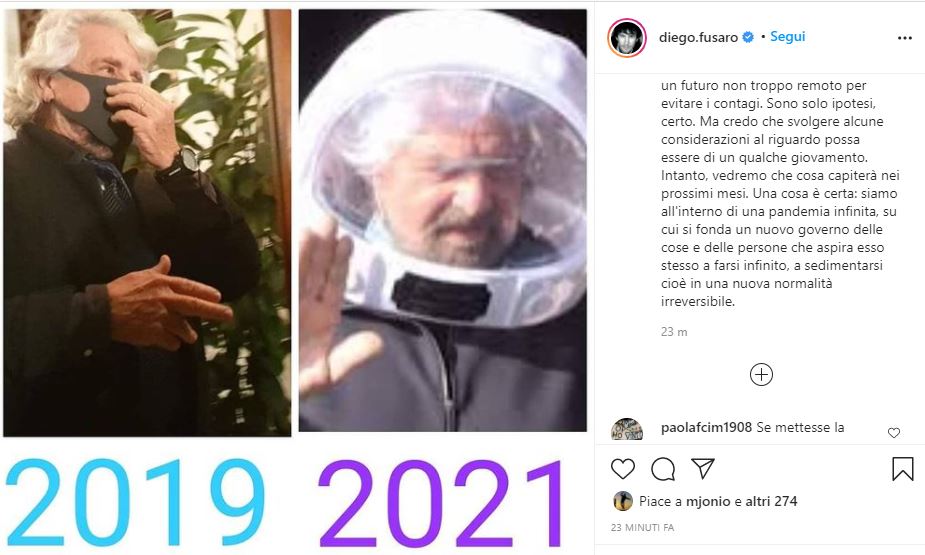This screenshot has height=555, width=925.
Task: Click the 23 MINUTI FA timestamp
Action: pos(642,527)
